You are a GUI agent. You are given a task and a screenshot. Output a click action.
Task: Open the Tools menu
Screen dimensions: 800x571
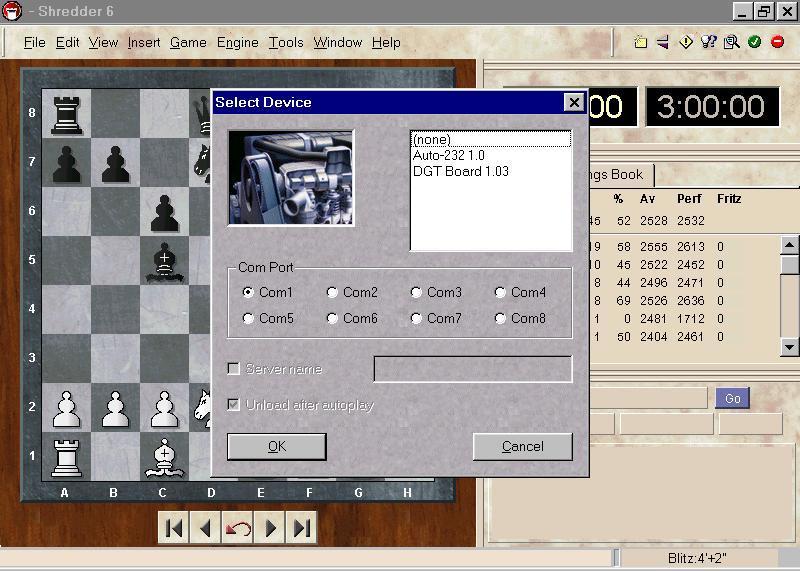coord(286,42)
